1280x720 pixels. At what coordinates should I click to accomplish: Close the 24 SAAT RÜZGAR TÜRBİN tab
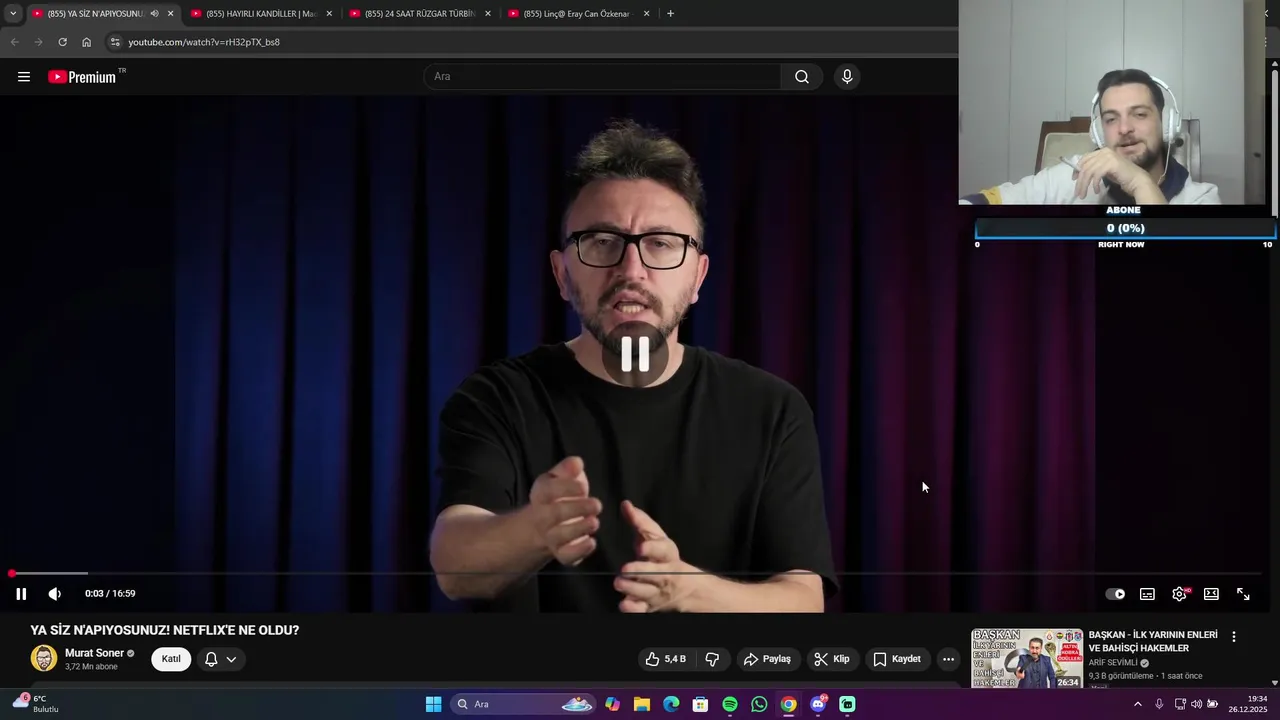coord(488,14)
